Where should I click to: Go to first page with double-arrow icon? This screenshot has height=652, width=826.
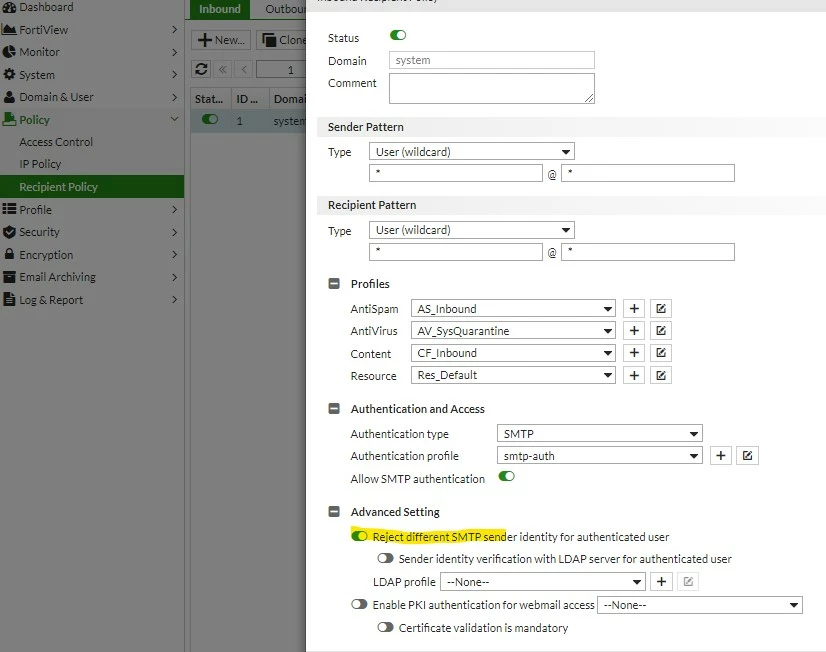[223, 69]
